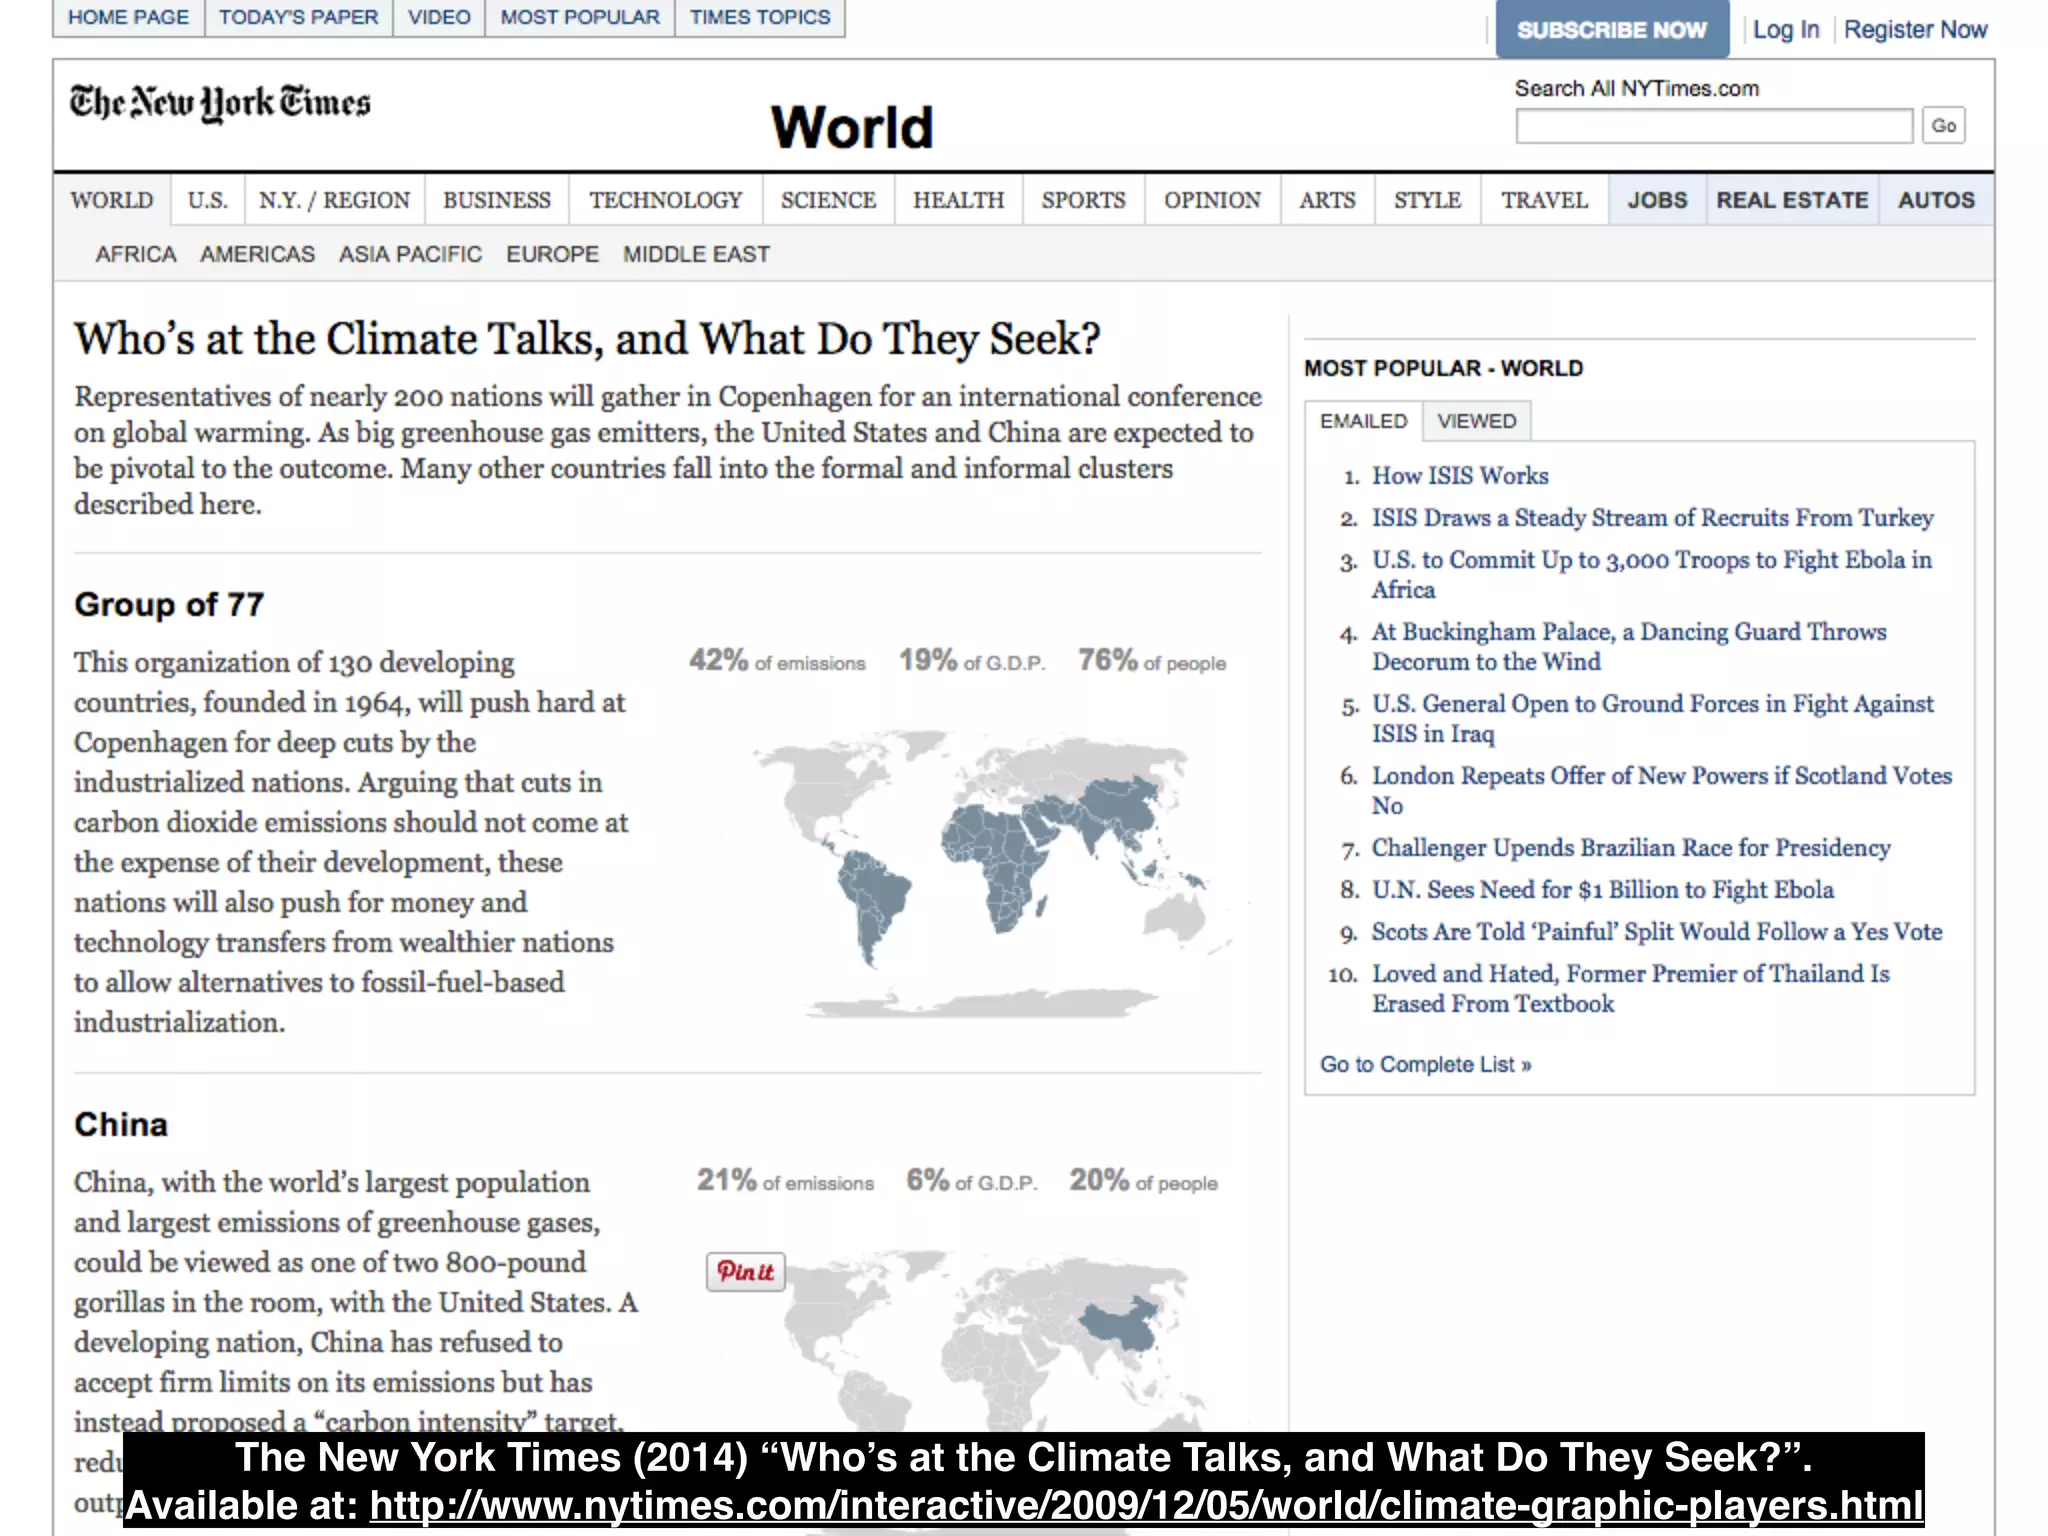
Task: Open the VIDEO nav item
Action: tap(439, 17)
